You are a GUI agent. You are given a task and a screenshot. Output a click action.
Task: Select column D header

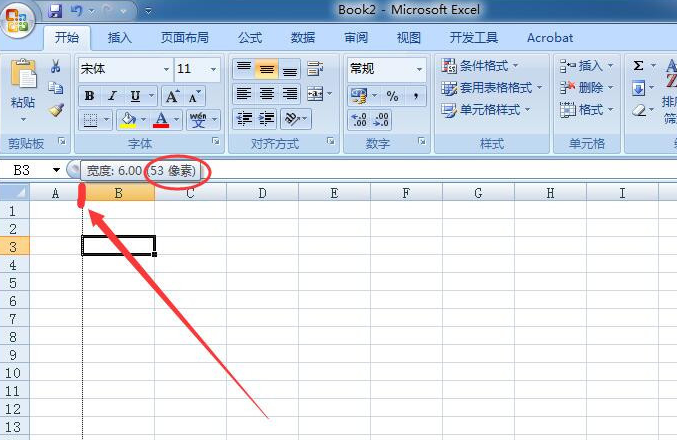pos(262,193)
